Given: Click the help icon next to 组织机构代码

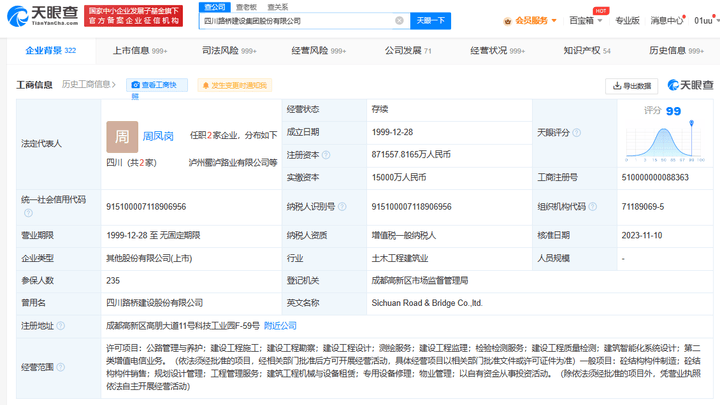Looking at the screenshot, I should [x=593, y=207].
